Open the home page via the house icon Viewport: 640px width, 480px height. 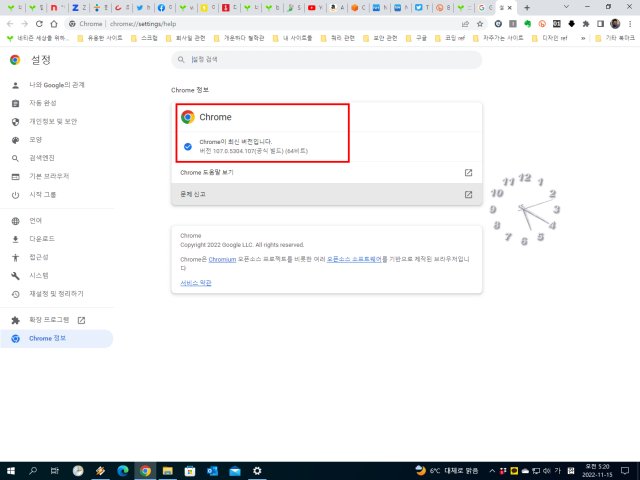(54, 24)
